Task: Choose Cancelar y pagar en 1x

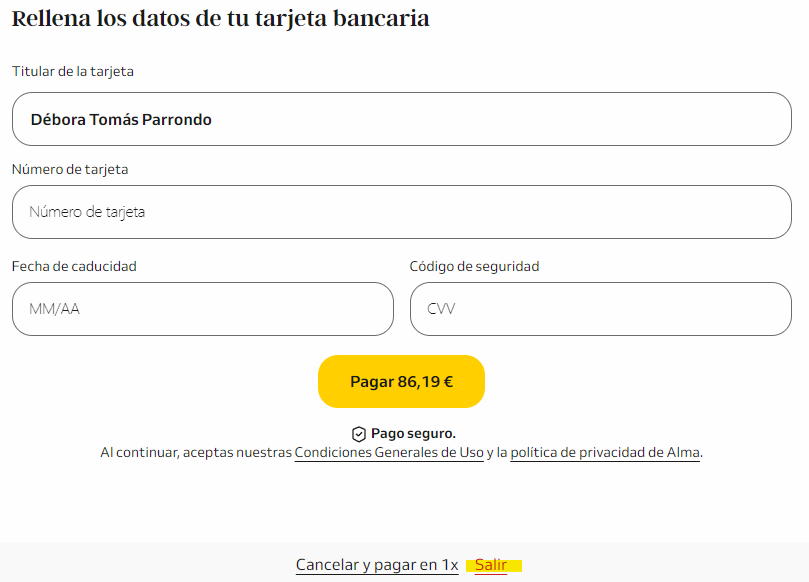Action: point(377,565)
